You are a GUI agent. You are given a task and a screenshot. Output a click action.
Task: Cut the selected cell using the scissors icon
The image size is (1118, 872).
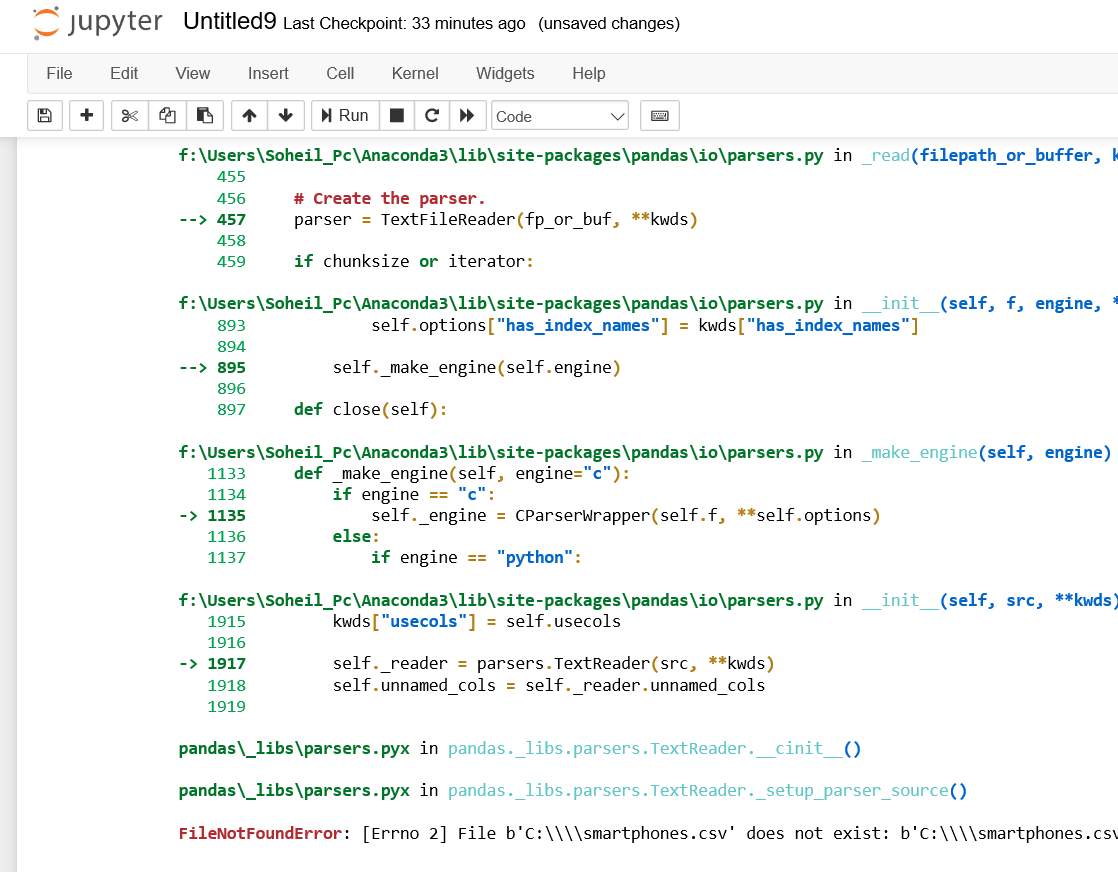[129, 115]
